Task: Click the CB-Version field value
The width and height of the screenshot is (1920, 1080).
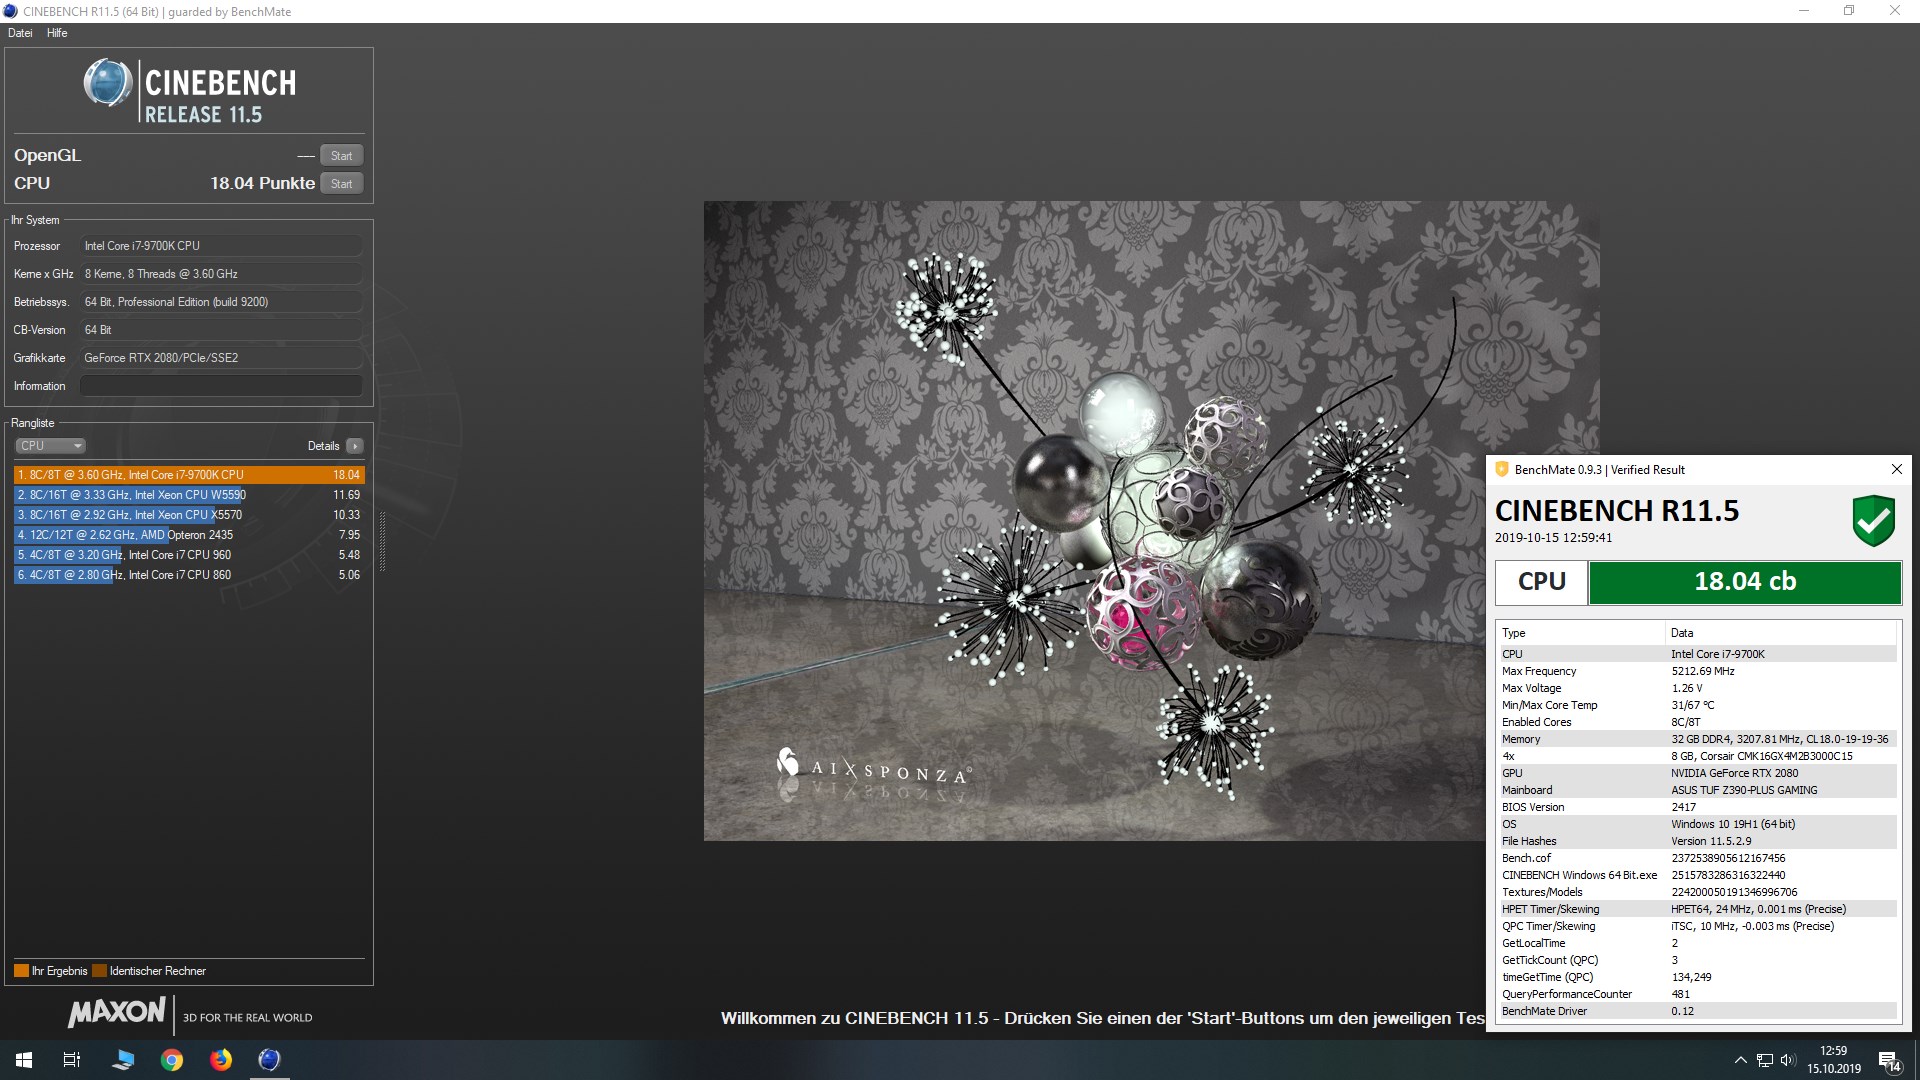Action: (x=221, y=330)
